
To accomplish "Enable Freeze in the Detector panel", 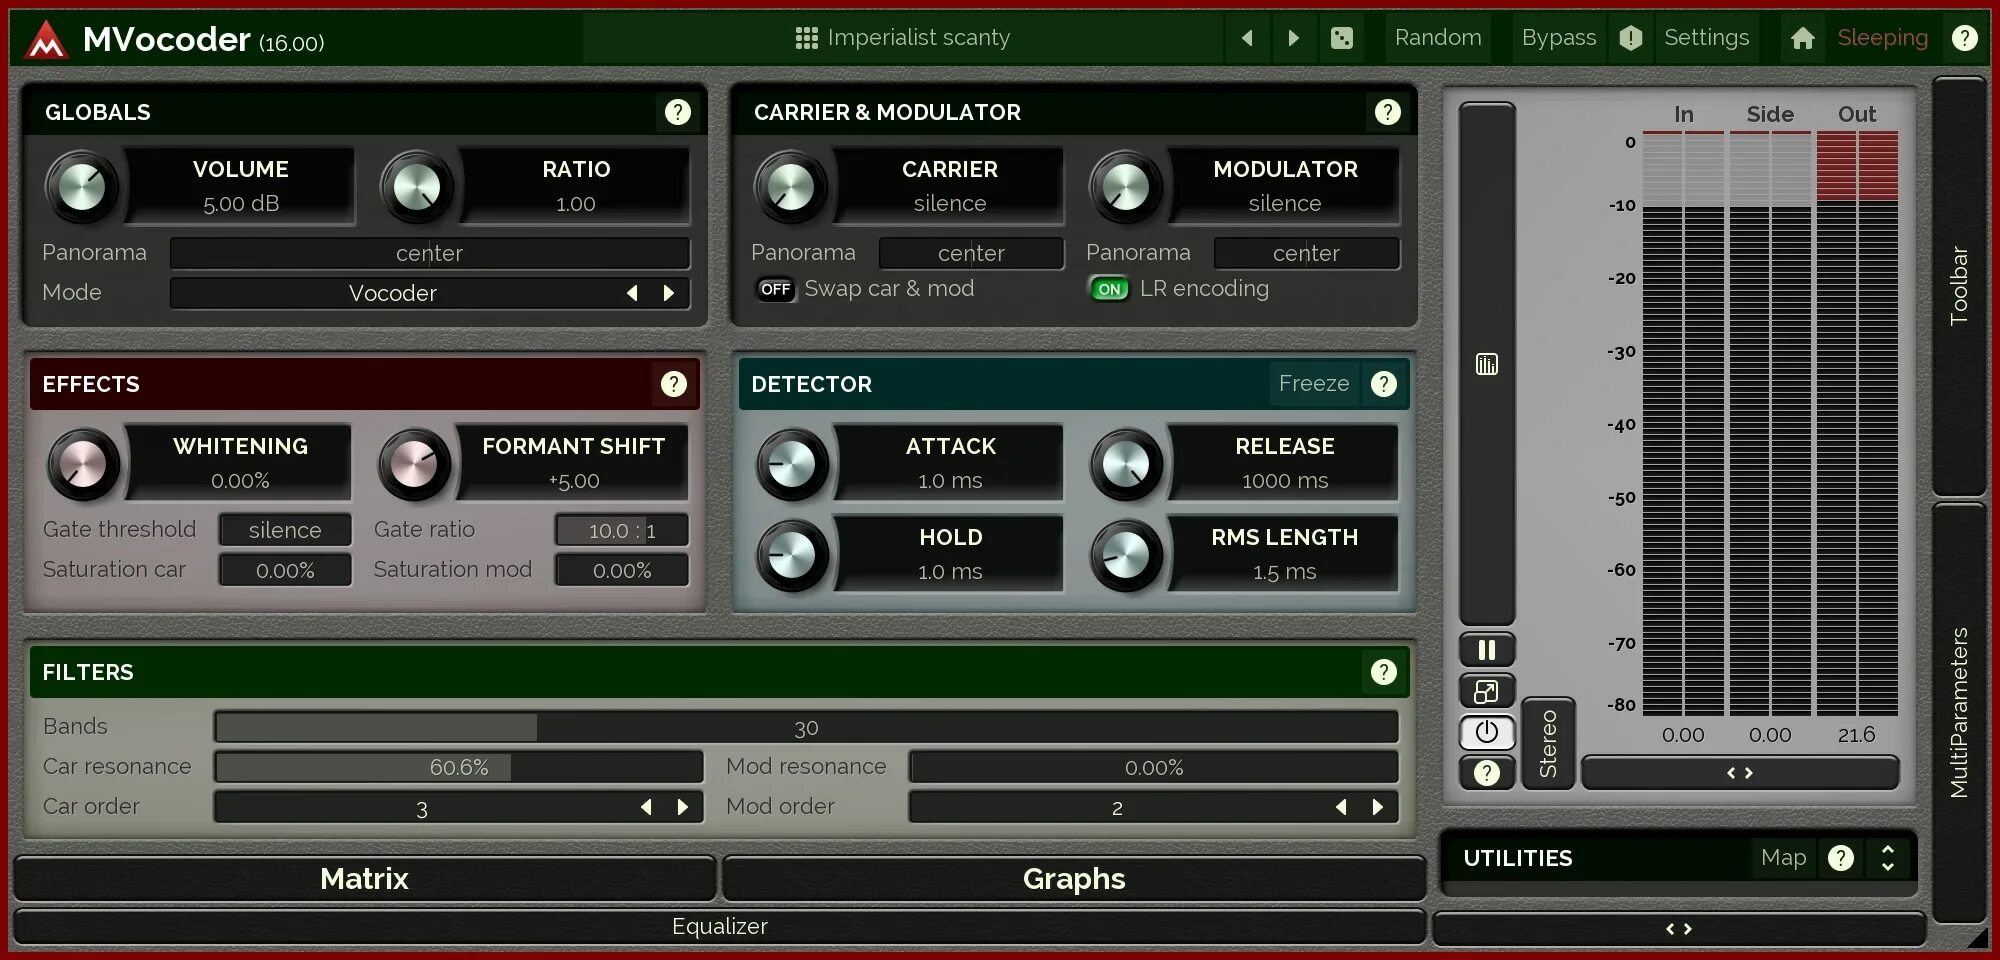I will tap(1313, 383).
